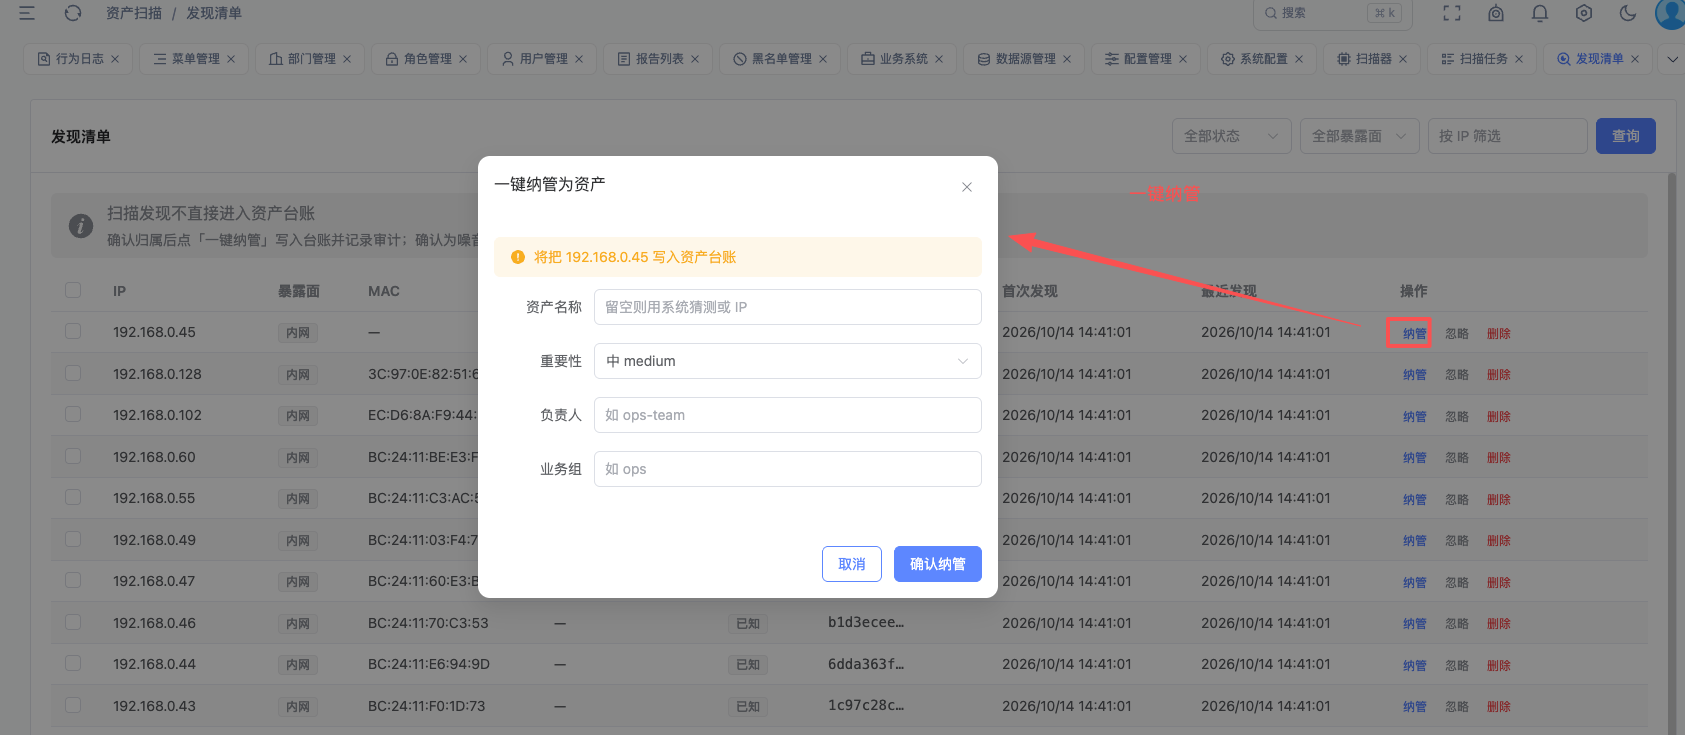
Task: Tick the checkbox beside 192.168.0.102
Action: tap(73, 414)
